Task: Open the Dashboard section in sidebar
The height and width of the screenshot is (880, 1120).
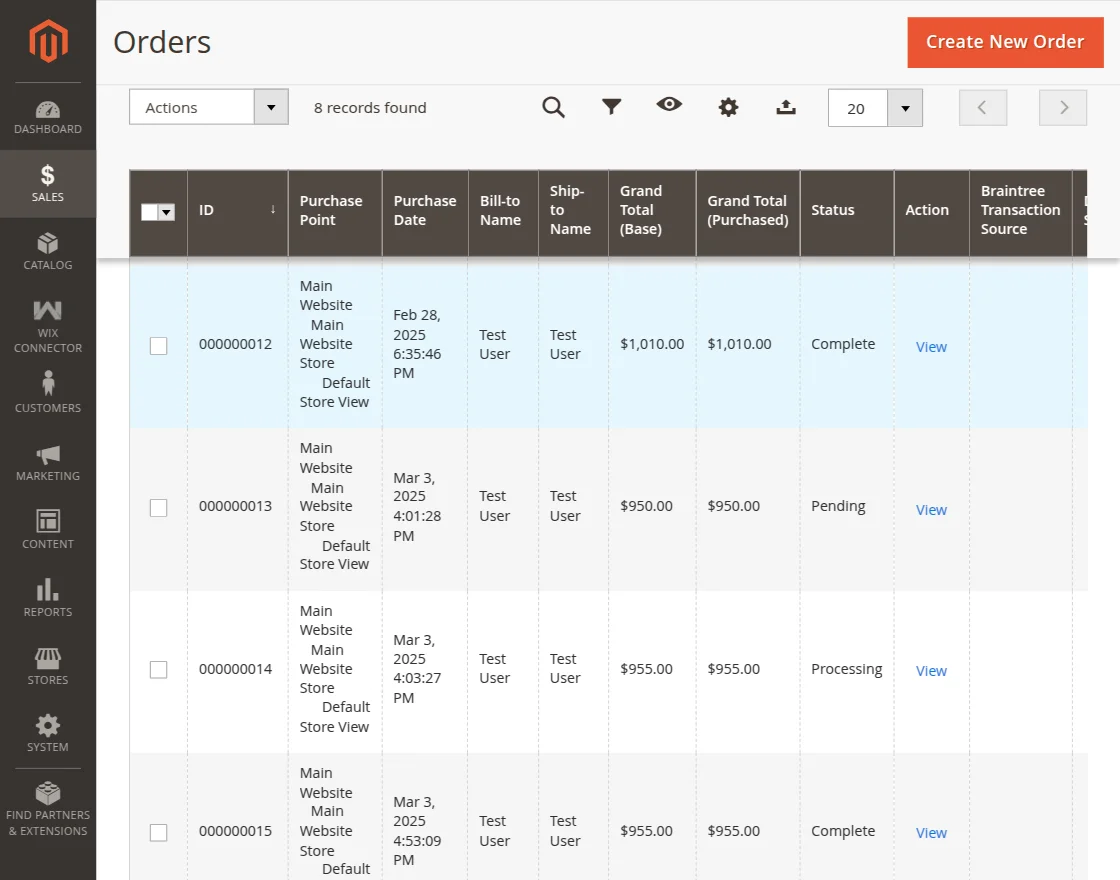Action: coord(48,113)
